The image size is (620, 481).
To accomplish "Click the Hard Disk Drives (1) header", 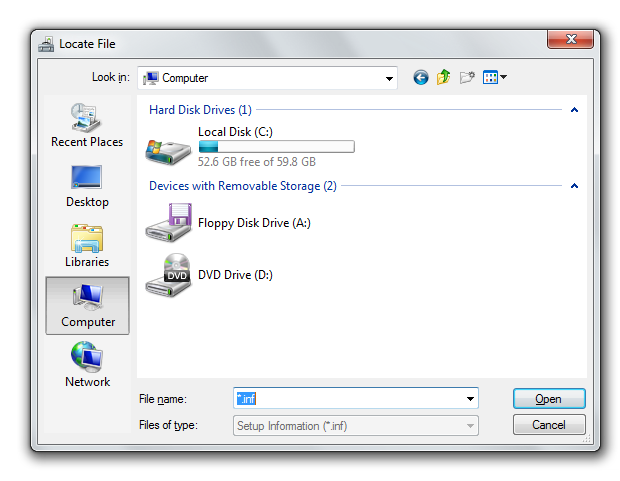I will 200,110.
